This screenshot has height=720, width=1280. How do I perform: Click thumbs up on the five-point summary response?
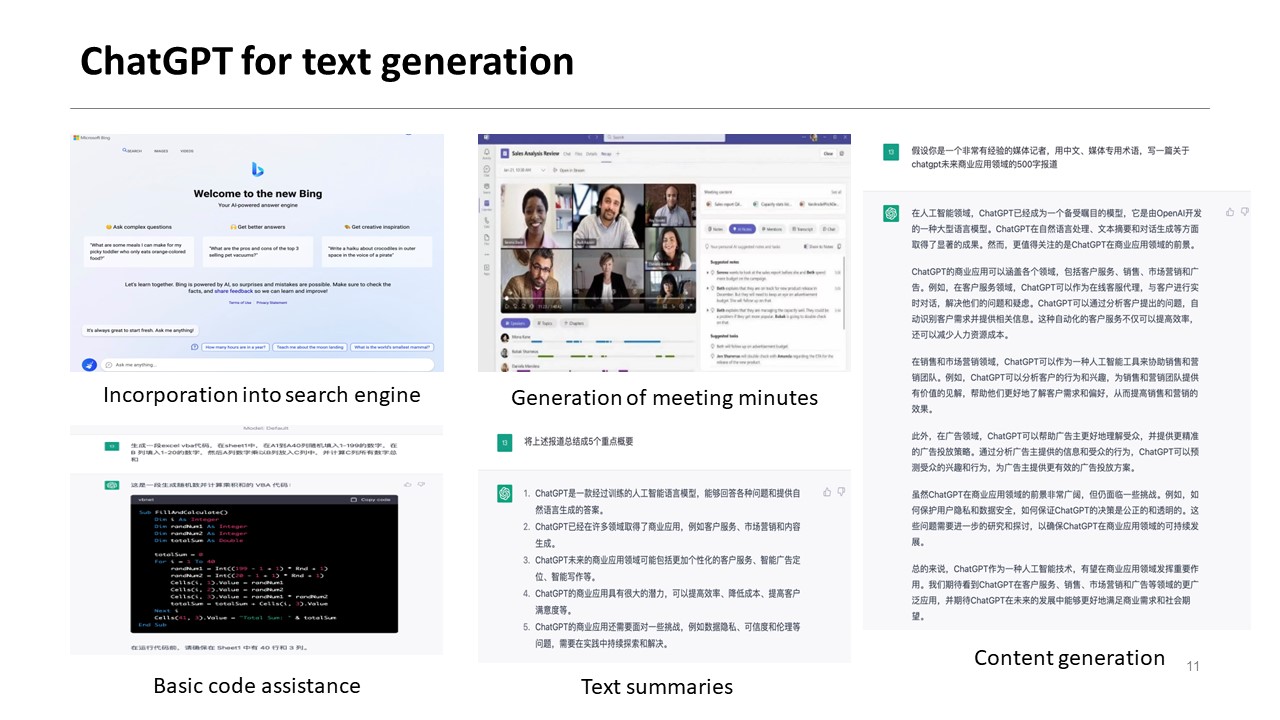[x=827, y=492]
